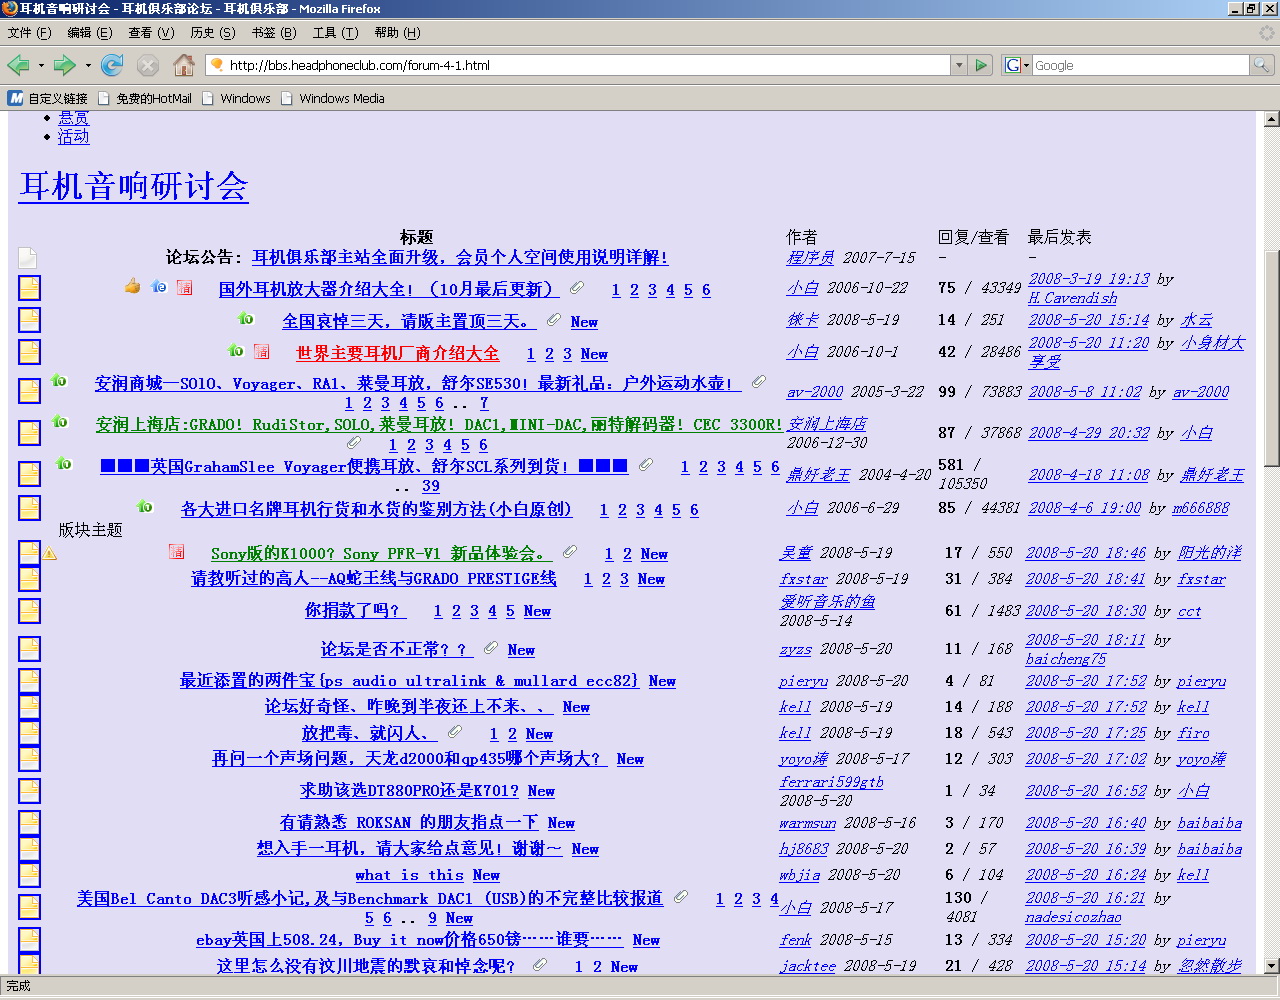Open the 耳机音响研讨会 forum heading link
Image resolution: width=1280 pixels, height=1000 pixels.
(x=133, y=186)
